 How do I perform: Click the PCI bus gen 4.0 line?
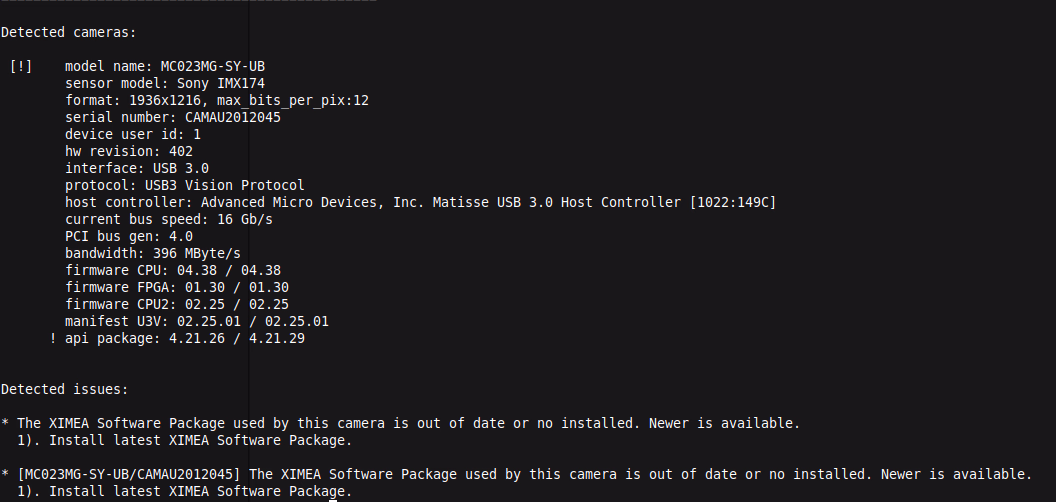(129, 236)
